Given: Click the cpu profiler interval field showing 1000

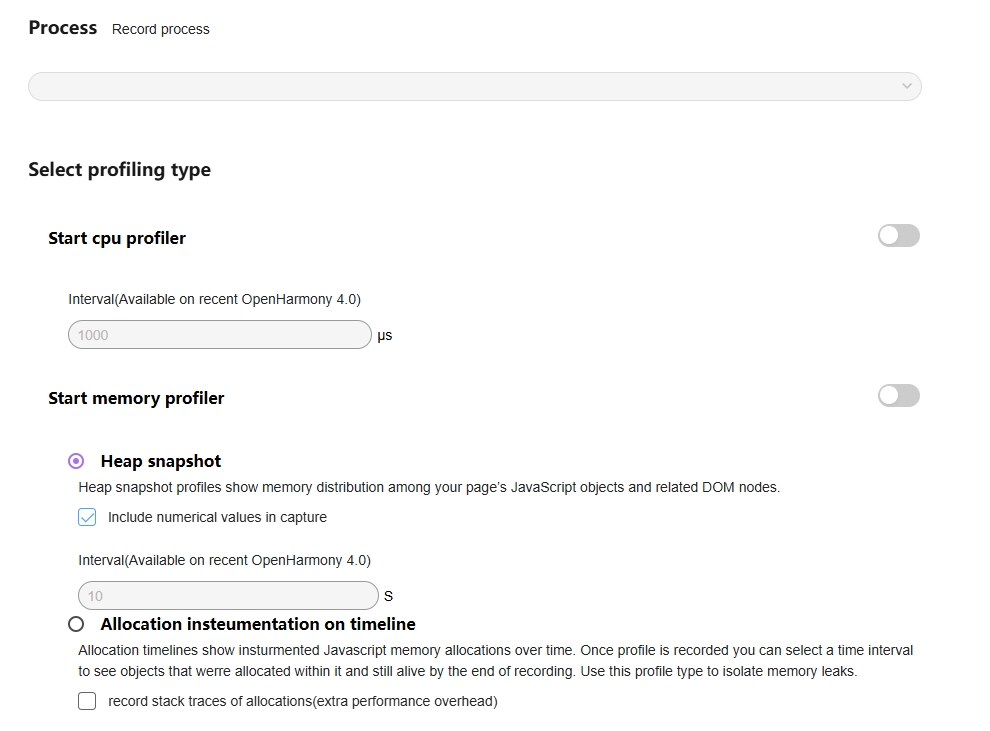Looking at the screenshot, I should click(219, 335).
